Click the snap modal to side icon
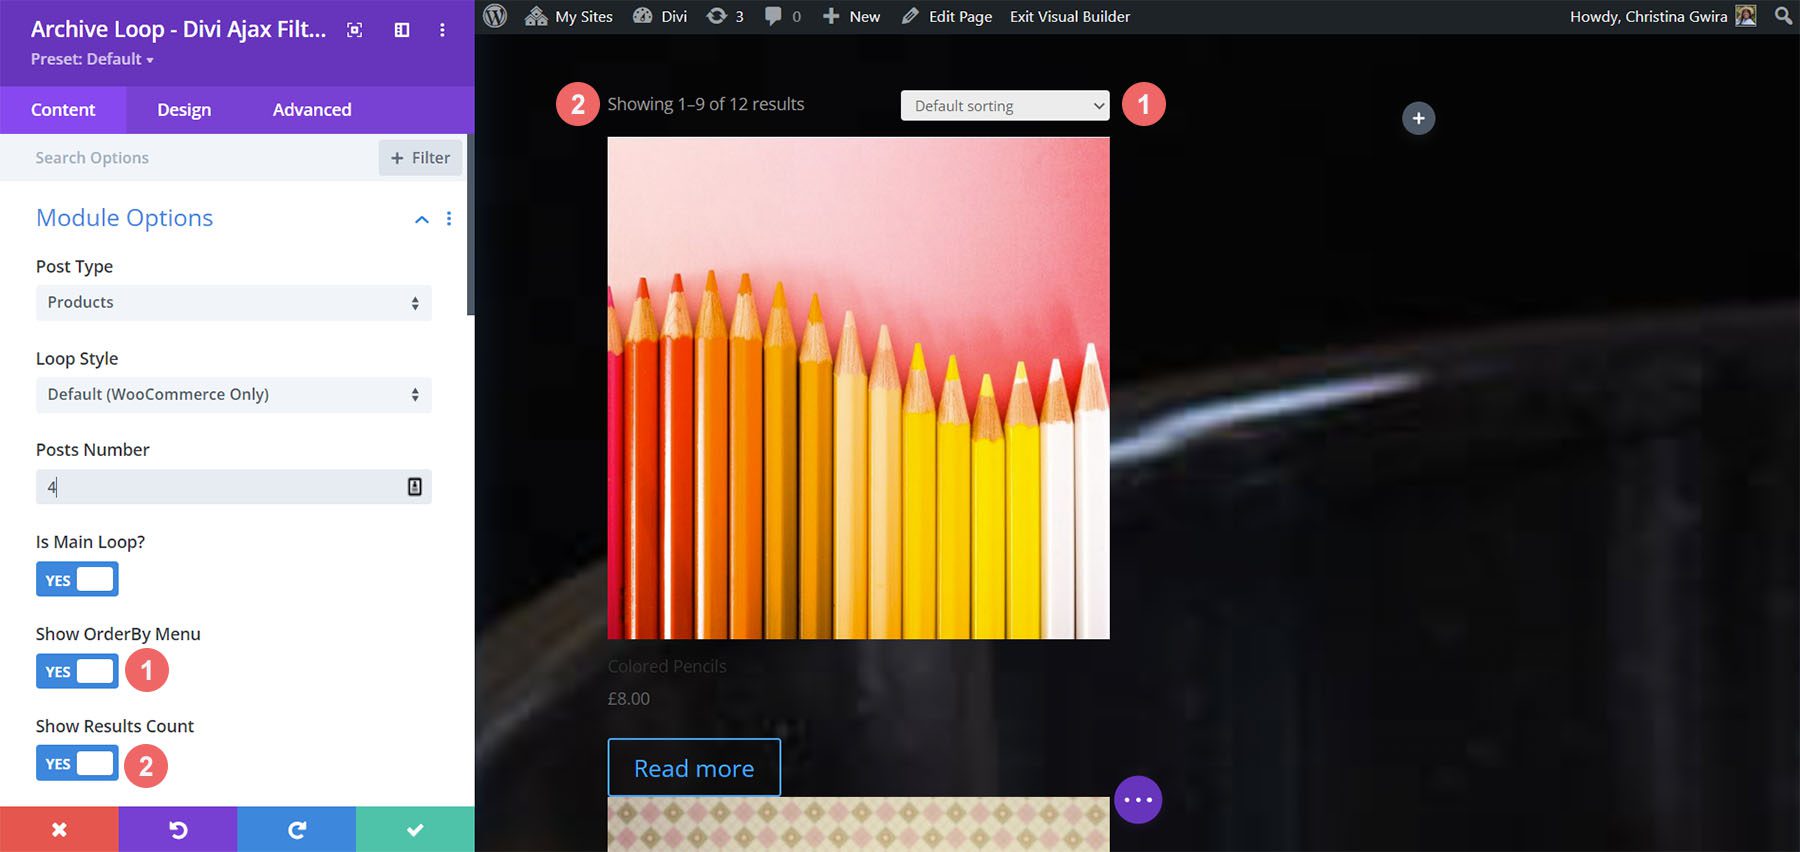1800x852 pixels. (x=402, y=30)
